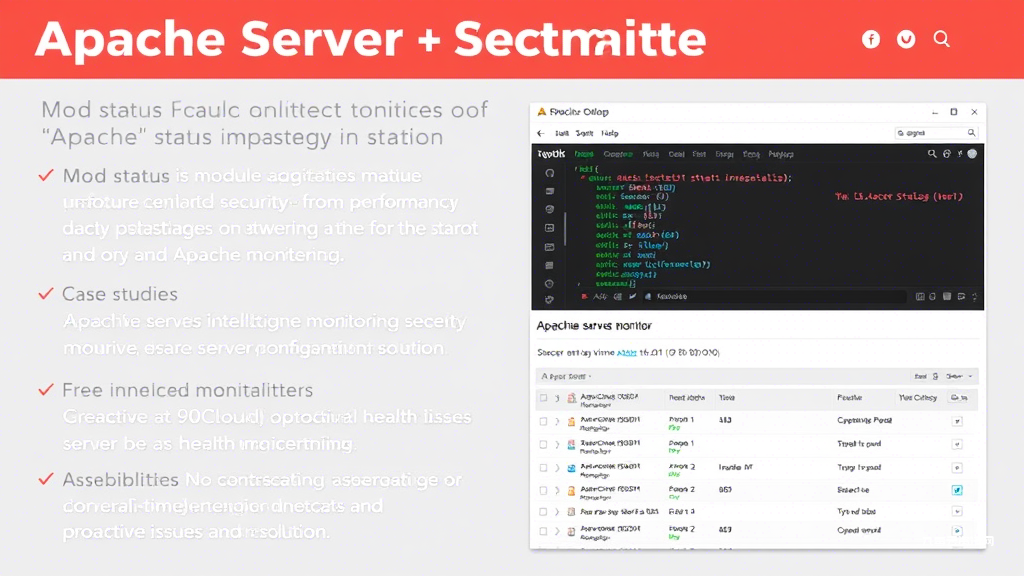Image resolution: width=1024 pixels, height=576 pixels.
Task: Expand the fourth data row with its chevron
Action: (x=558, y=490)
